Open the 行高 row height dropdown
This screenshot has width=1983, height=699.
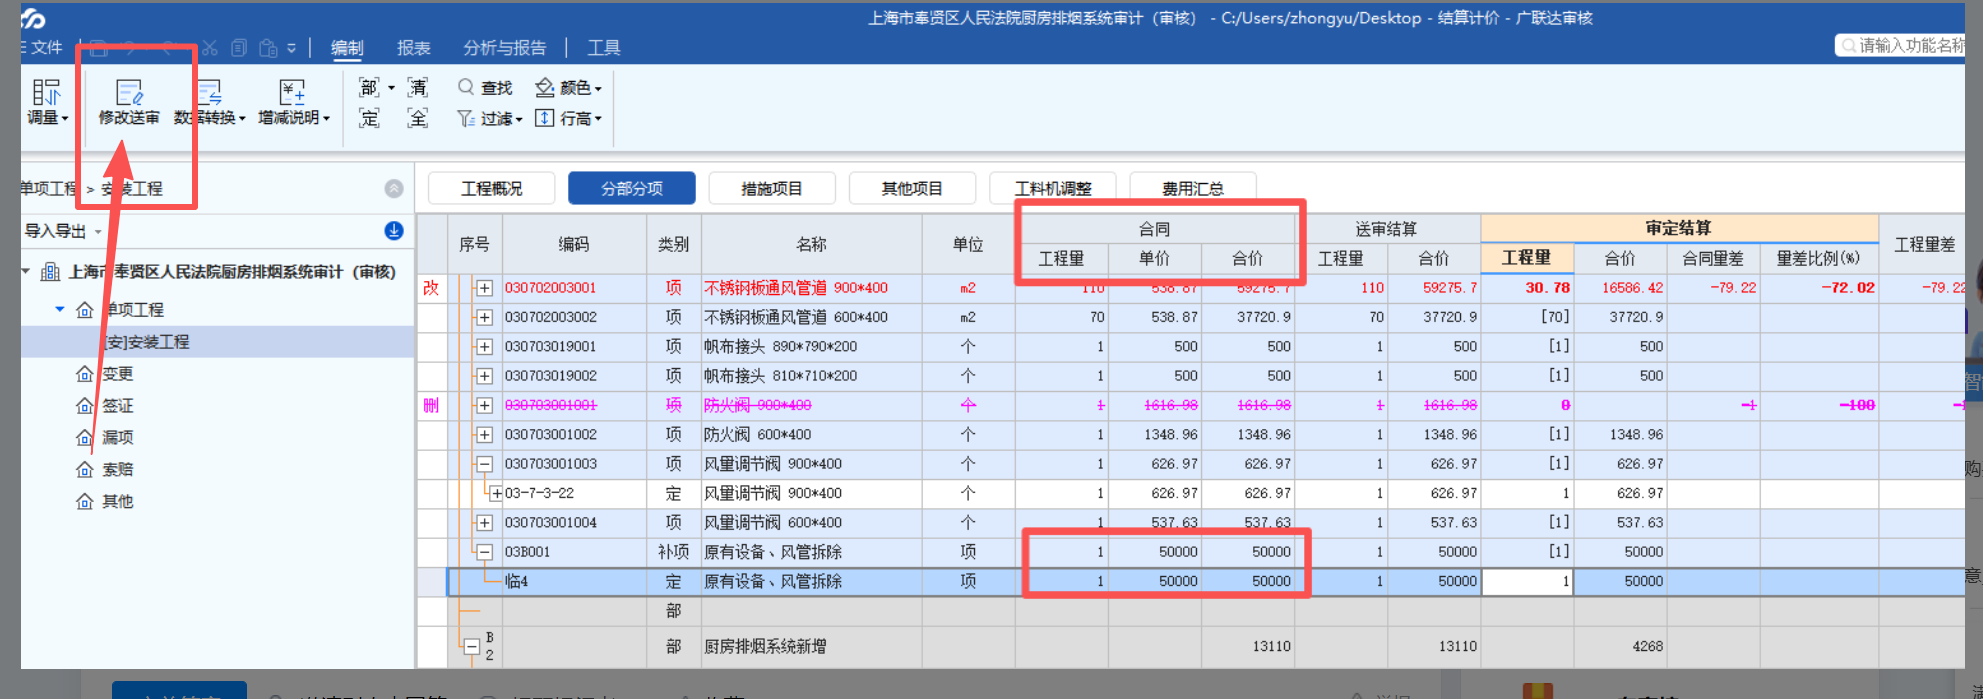click(569, 118)
